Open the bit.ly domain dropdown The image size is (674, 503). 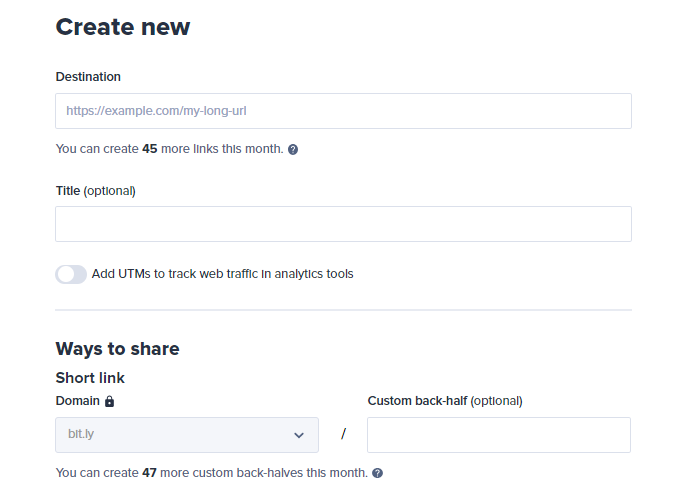point(186,435)
